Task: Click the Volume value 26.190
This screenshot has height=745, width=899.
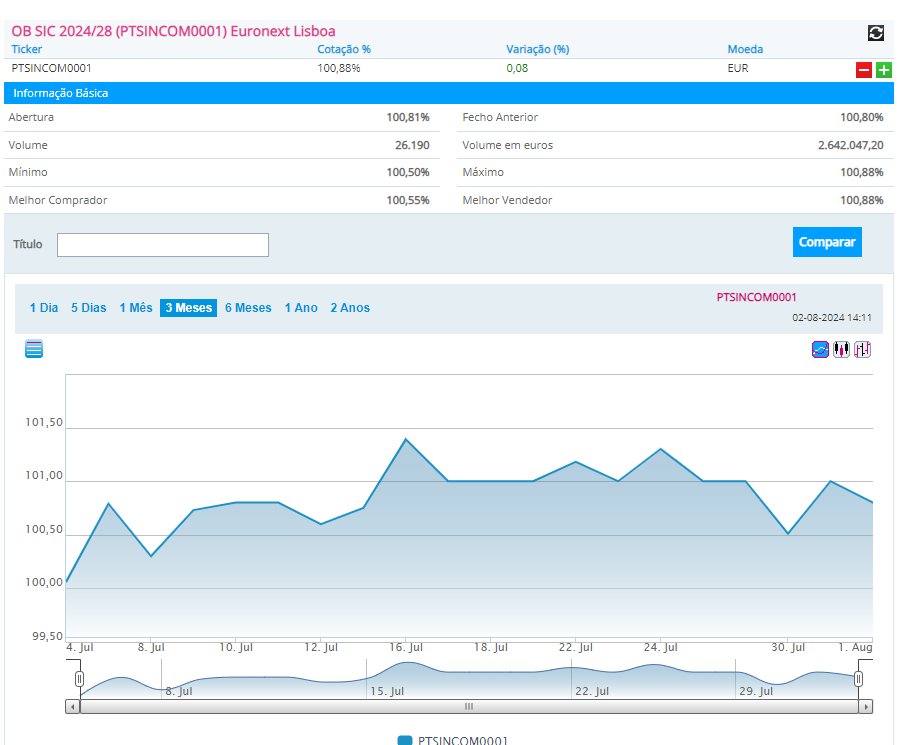Action: tap(412, 145)
